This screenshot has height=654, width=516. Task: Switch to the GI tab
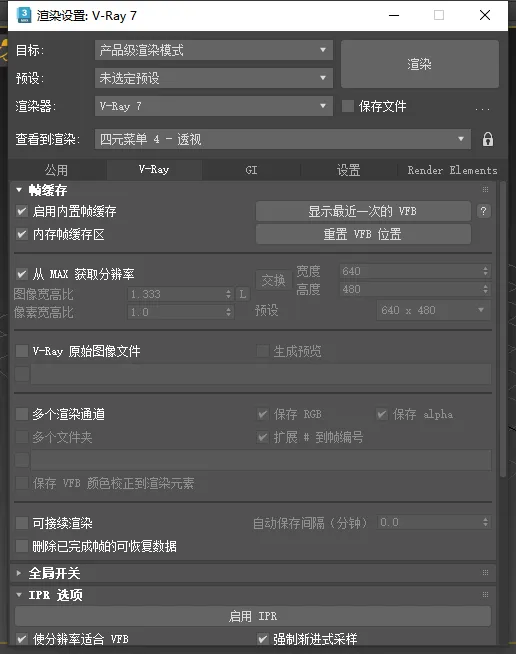(x=251, y=170)
